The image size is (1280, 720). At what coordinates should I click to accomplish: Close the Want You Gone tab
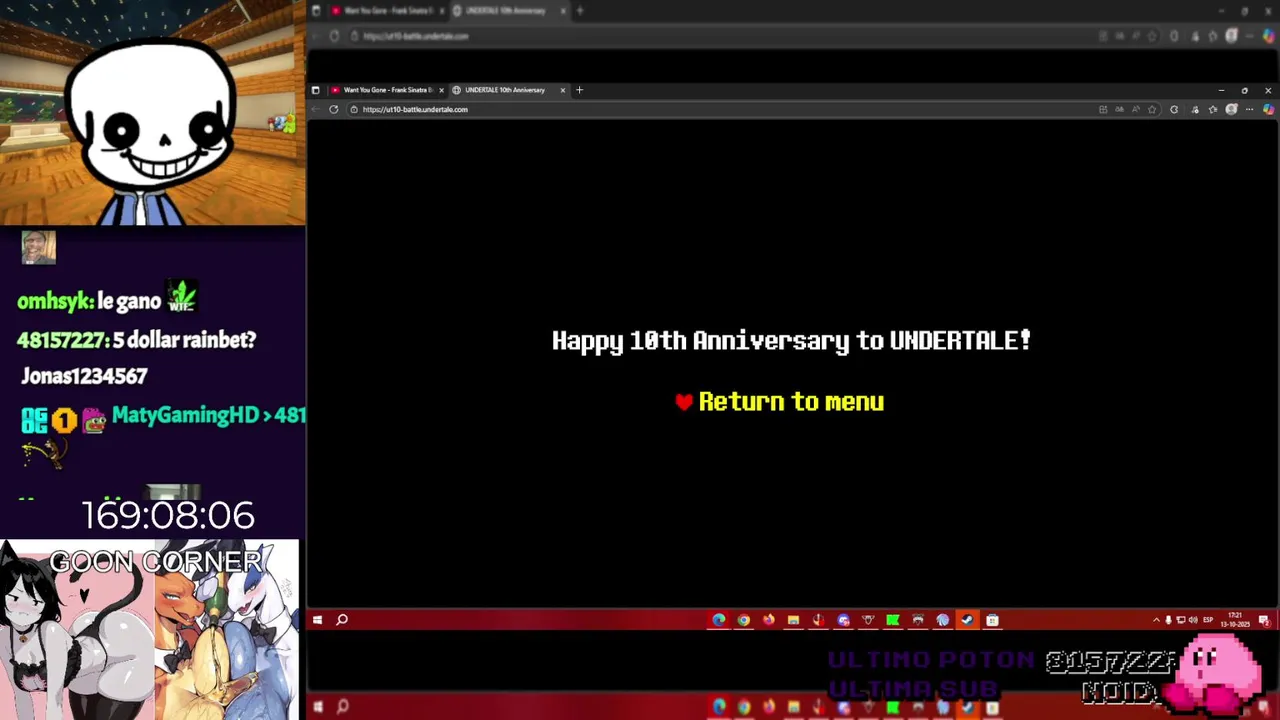(x=441, y=90)
